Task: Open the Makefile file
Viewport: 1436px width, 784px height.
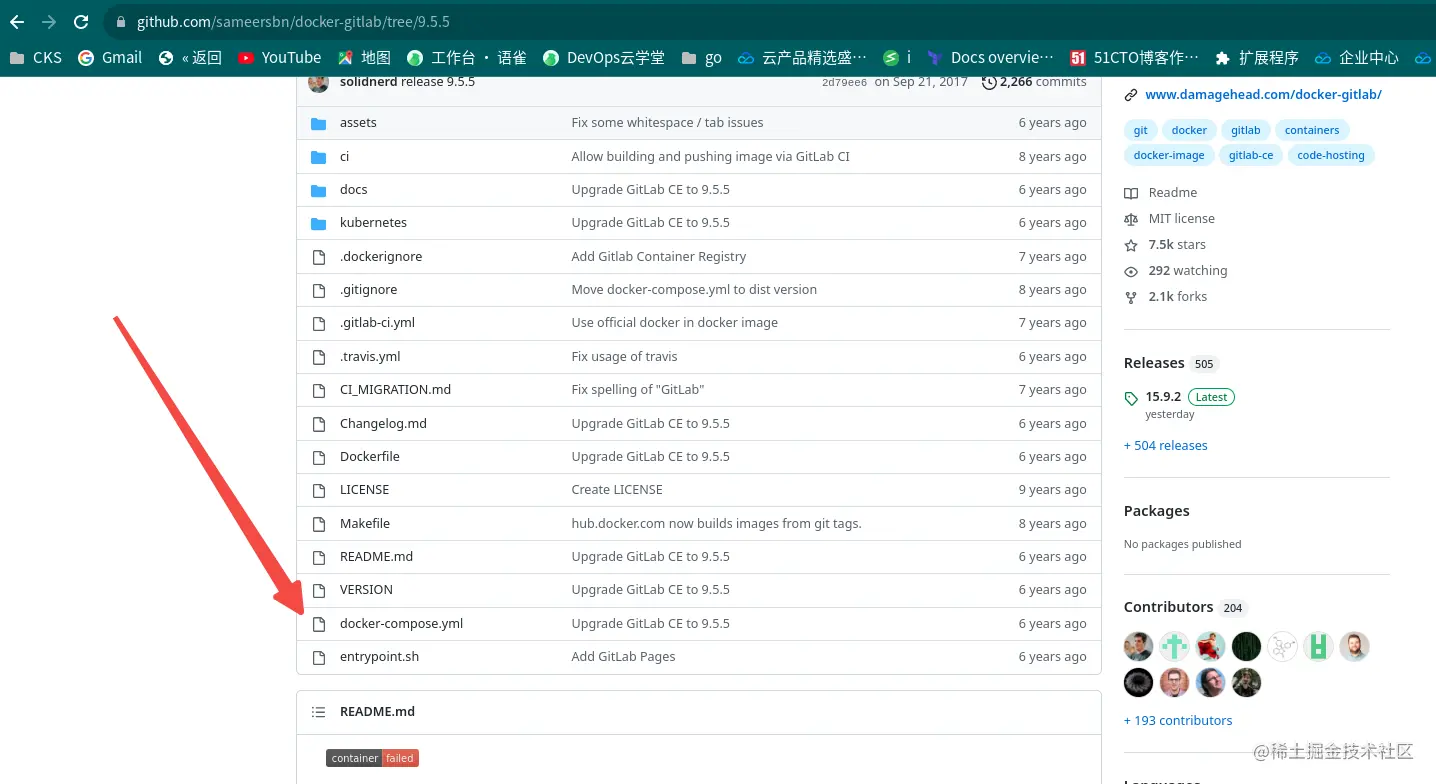Action: (x=365, y=524)
